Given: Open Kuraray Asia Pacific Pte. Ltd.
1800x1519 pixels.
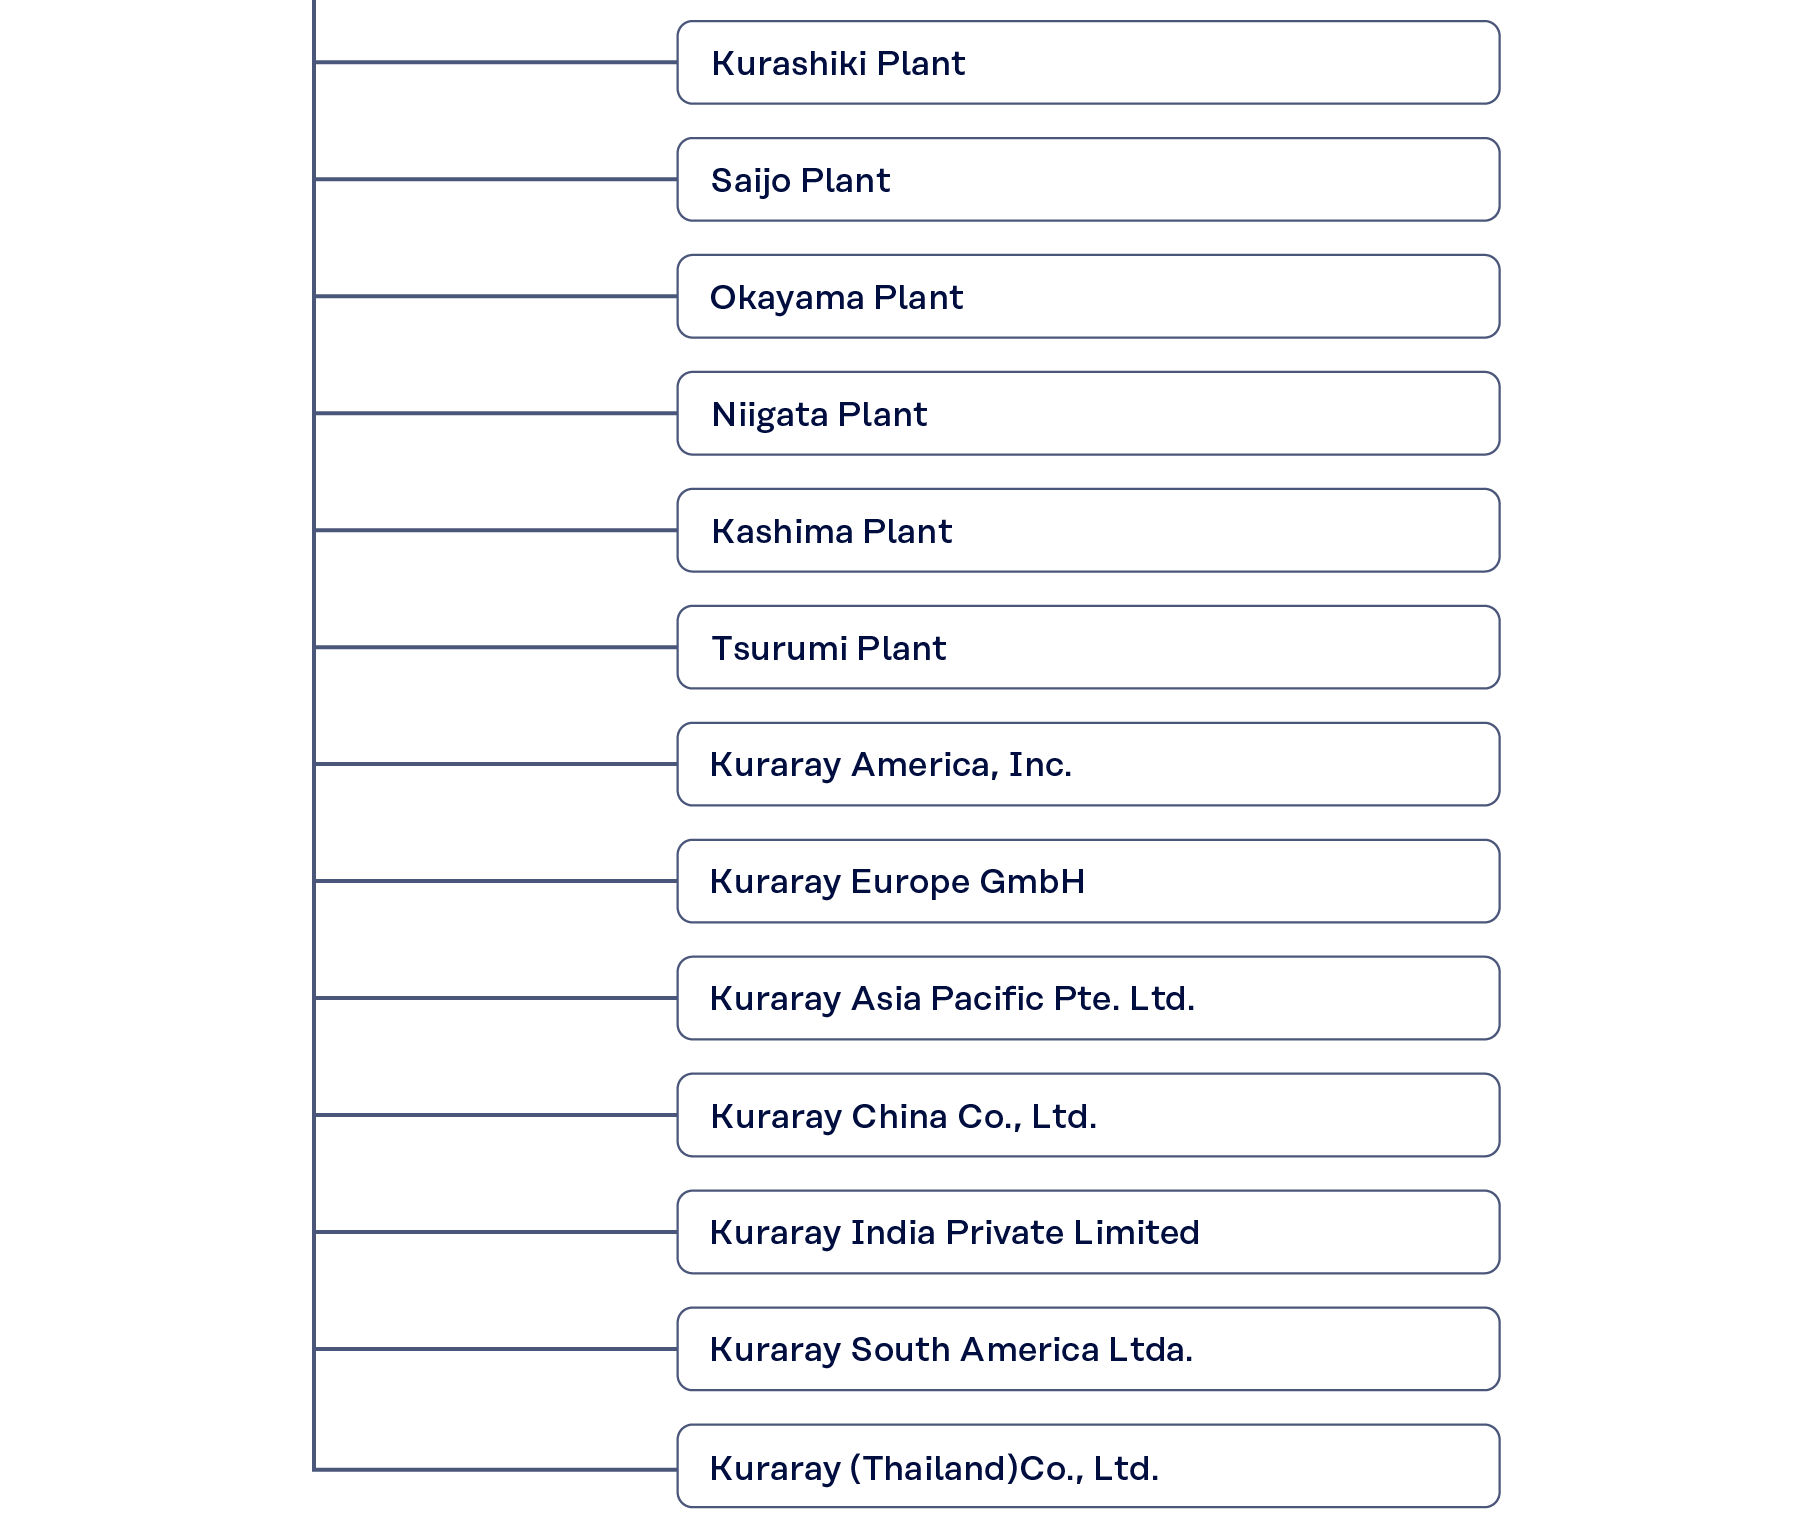Looking at the screenshot, I should coord(1088,999).
